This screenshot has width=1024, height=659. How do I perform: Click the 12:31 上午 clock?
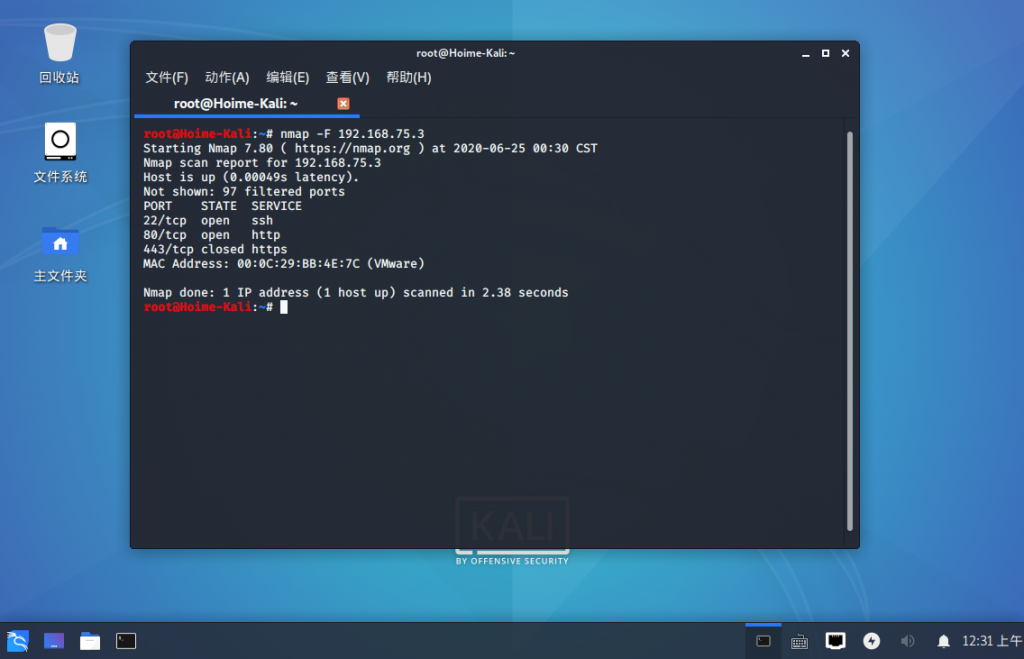[992, 641]
